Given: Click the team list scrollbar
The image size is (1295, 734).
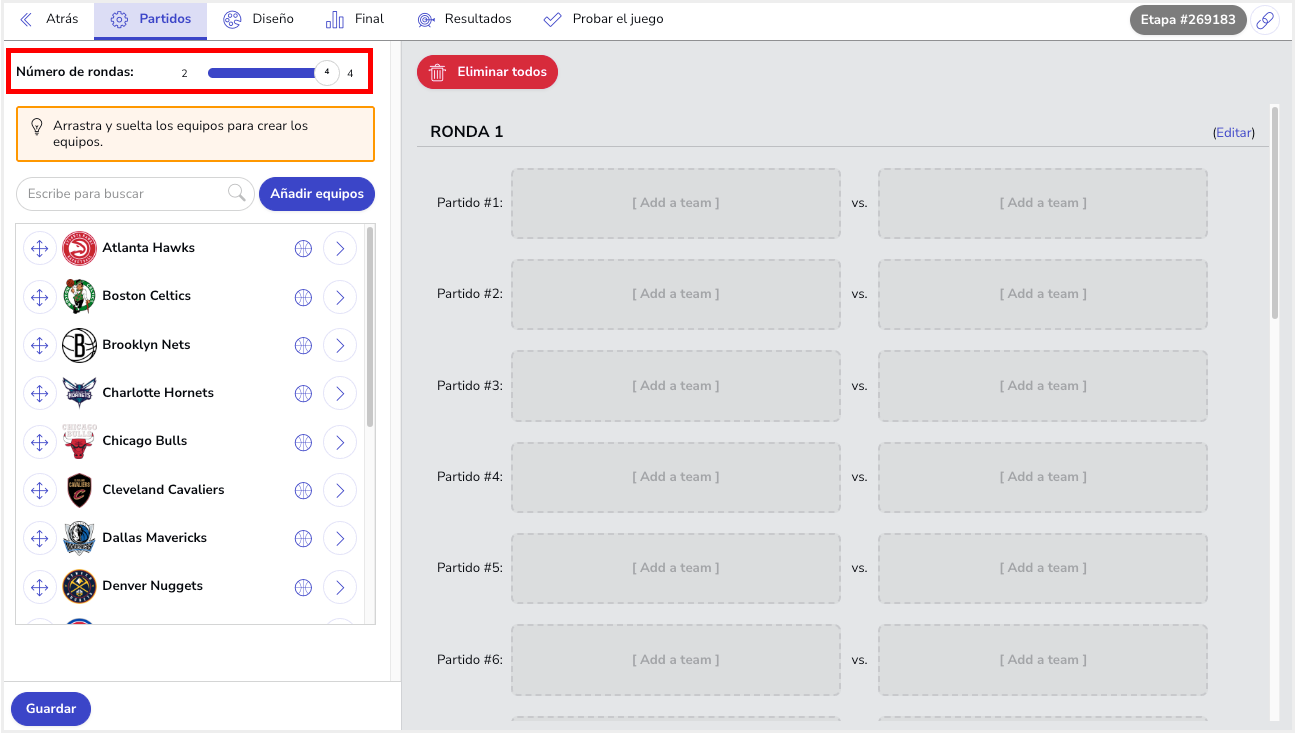Looking at the screenshot, I should click(x=370, y=326).
